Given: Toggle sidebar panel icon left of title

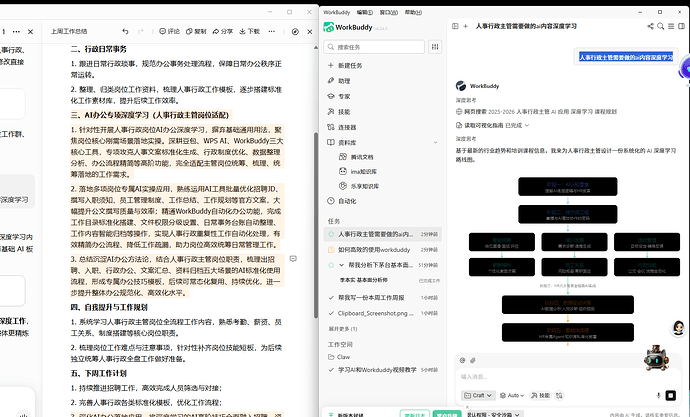Looking at the screenshot, I should [455, 26].
